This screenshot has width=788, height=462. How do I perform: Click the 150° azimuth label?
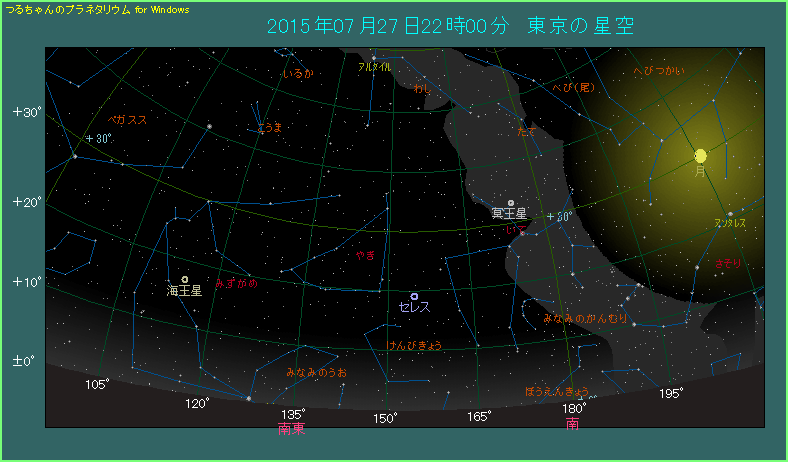pyautogui.click(x=385, y=417)
